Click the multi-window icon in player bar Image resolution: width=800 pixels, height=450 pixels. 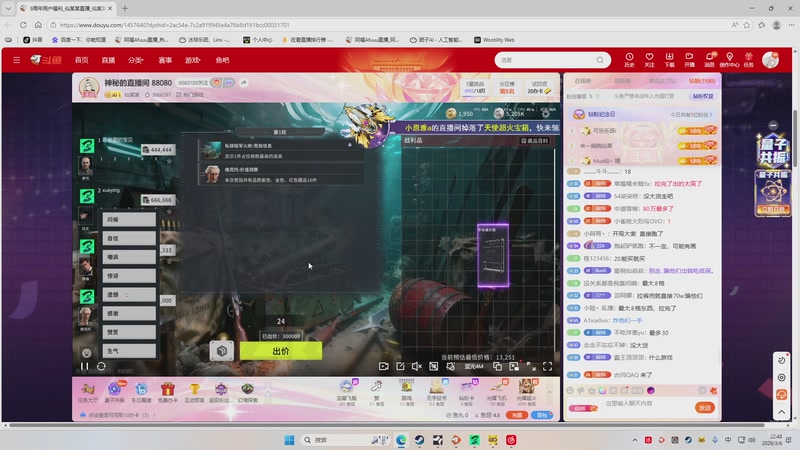pos(497,366)
